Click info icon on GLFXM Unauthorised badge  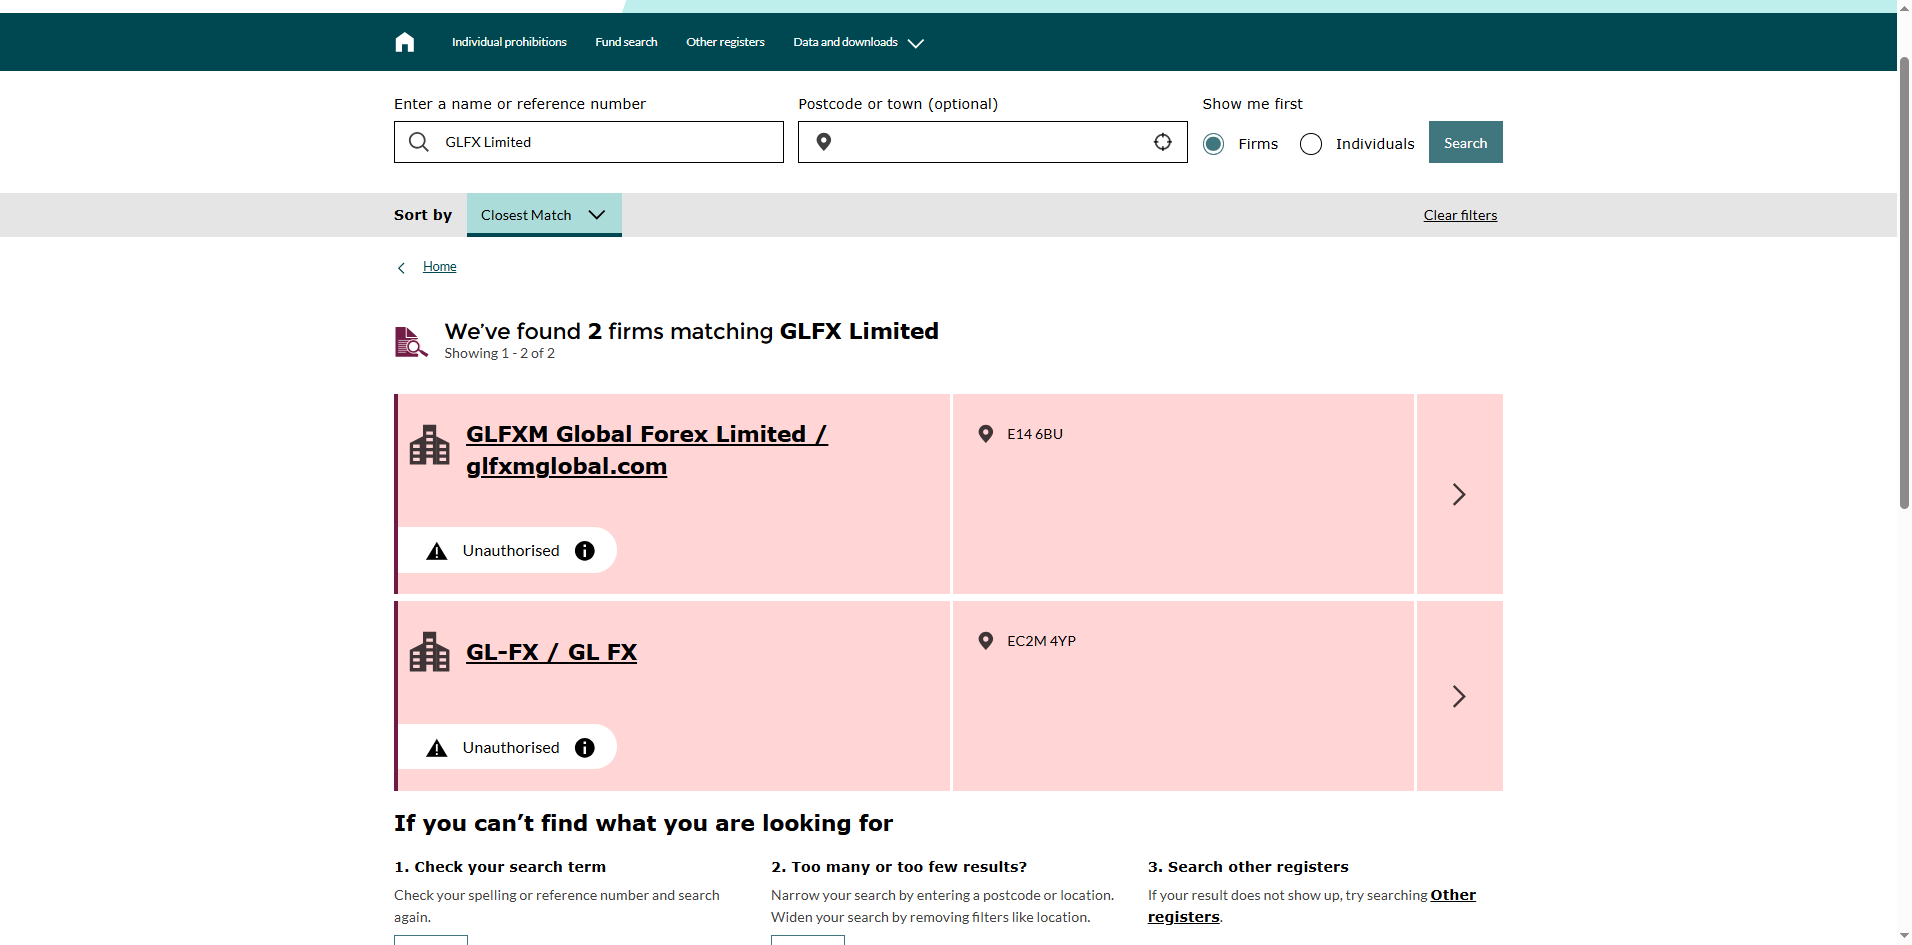click(x=585, y=551)
